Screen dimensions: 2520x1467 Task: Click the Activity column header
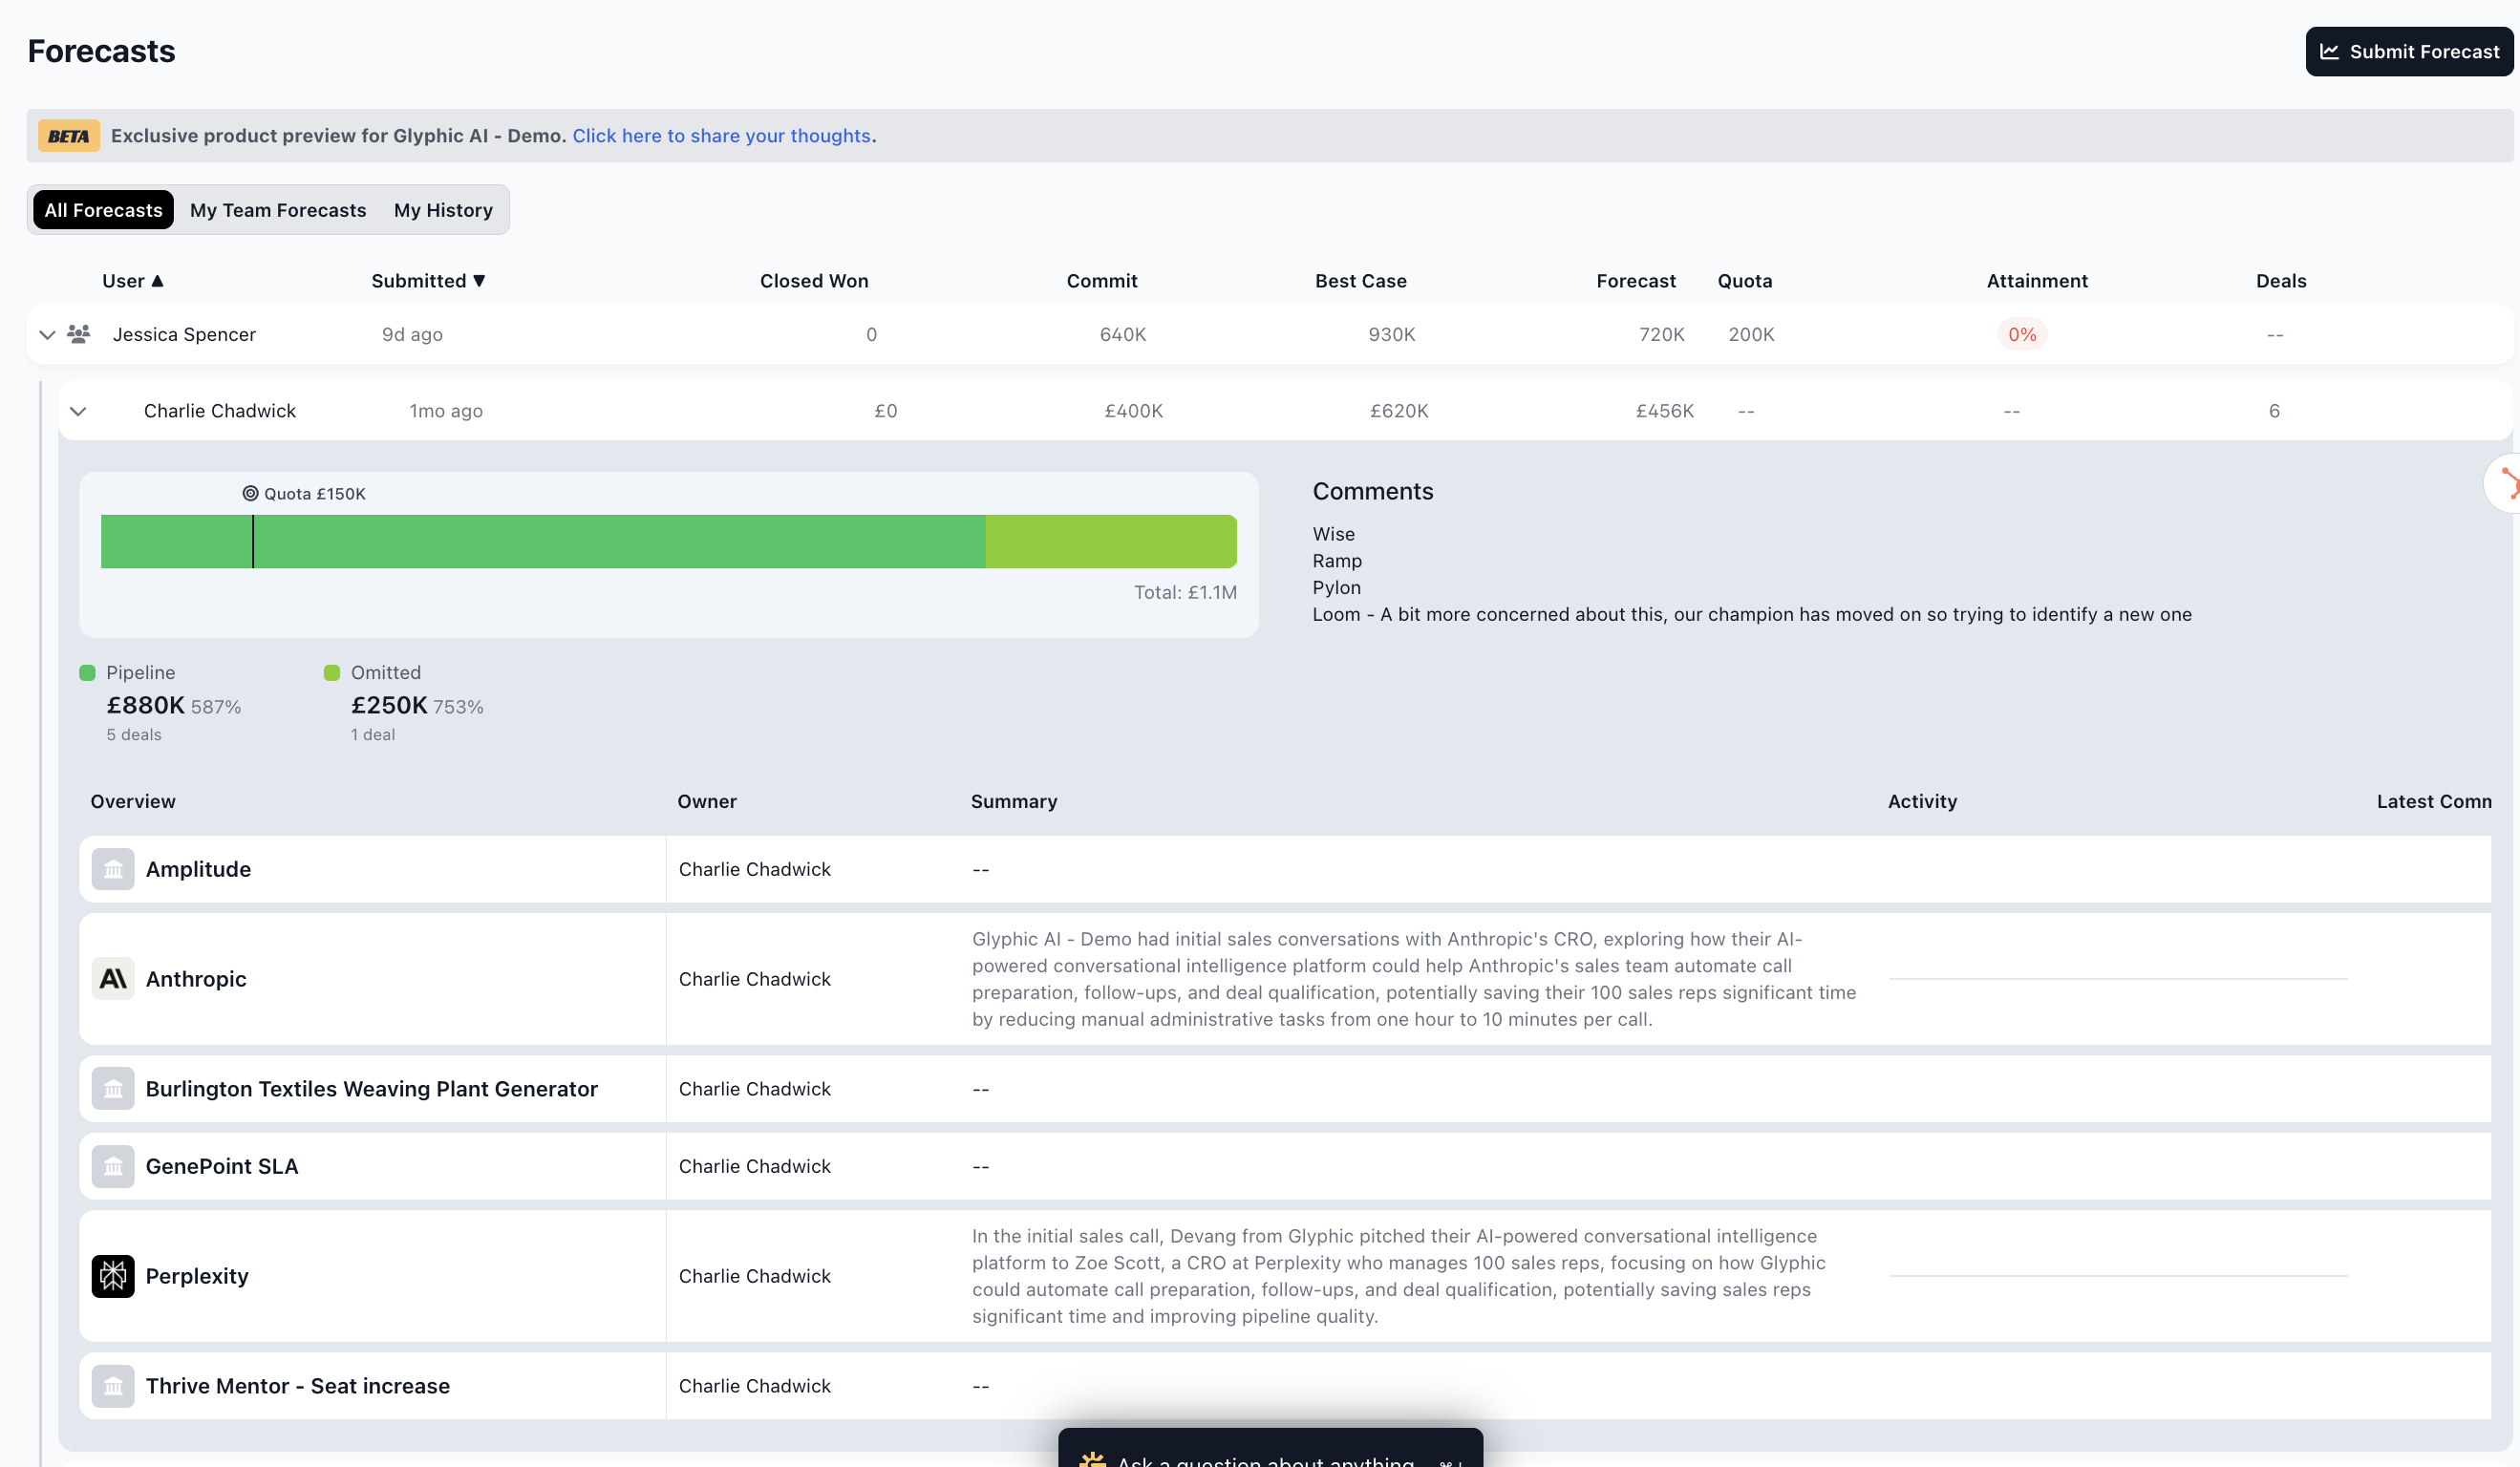pyautogui.click(x=1922, y=802)
